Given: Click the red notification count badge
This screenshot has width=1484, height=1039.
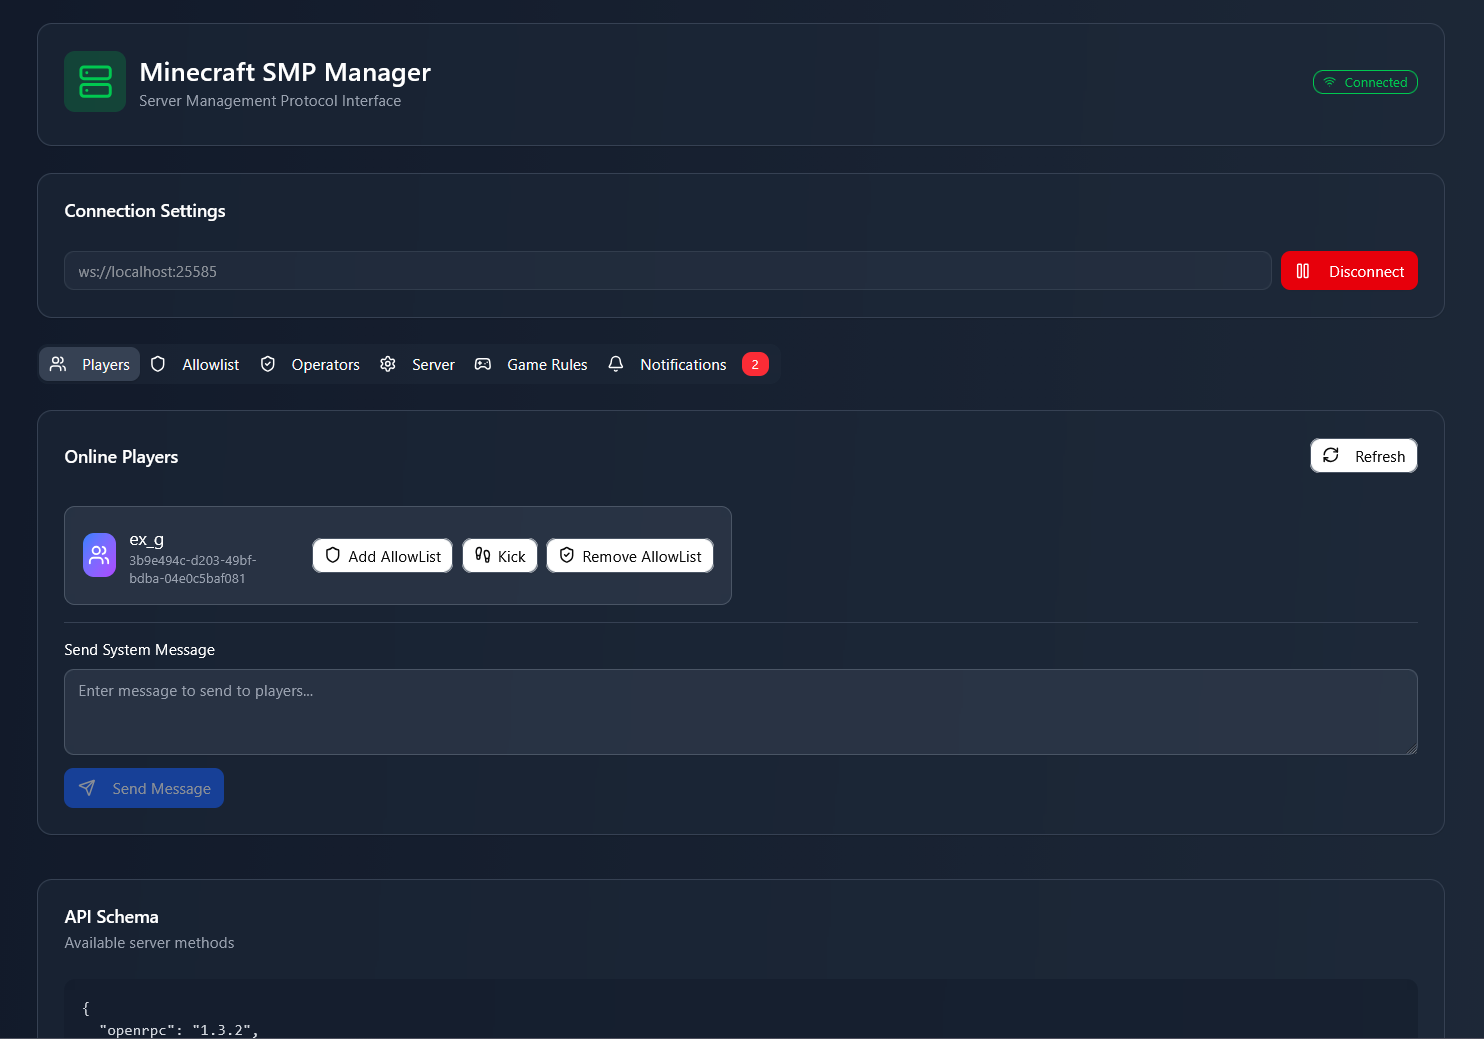Looking at the screenshot, I should pos(755,364).
